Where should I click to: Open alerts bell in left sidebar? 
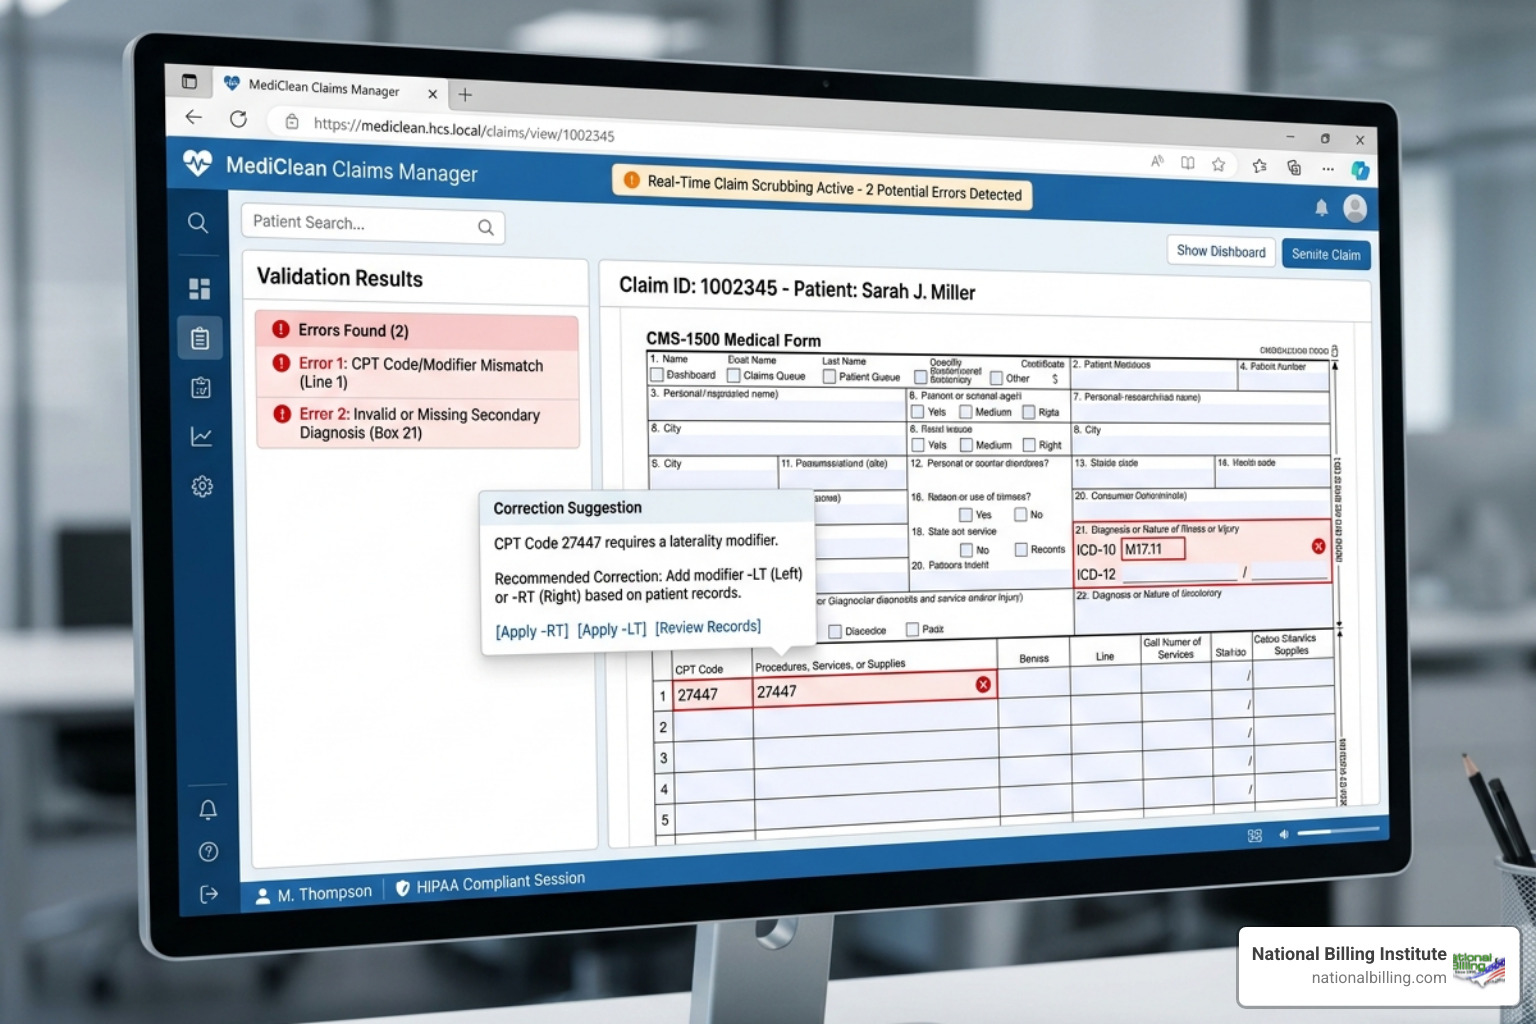(x=208, y=810)
